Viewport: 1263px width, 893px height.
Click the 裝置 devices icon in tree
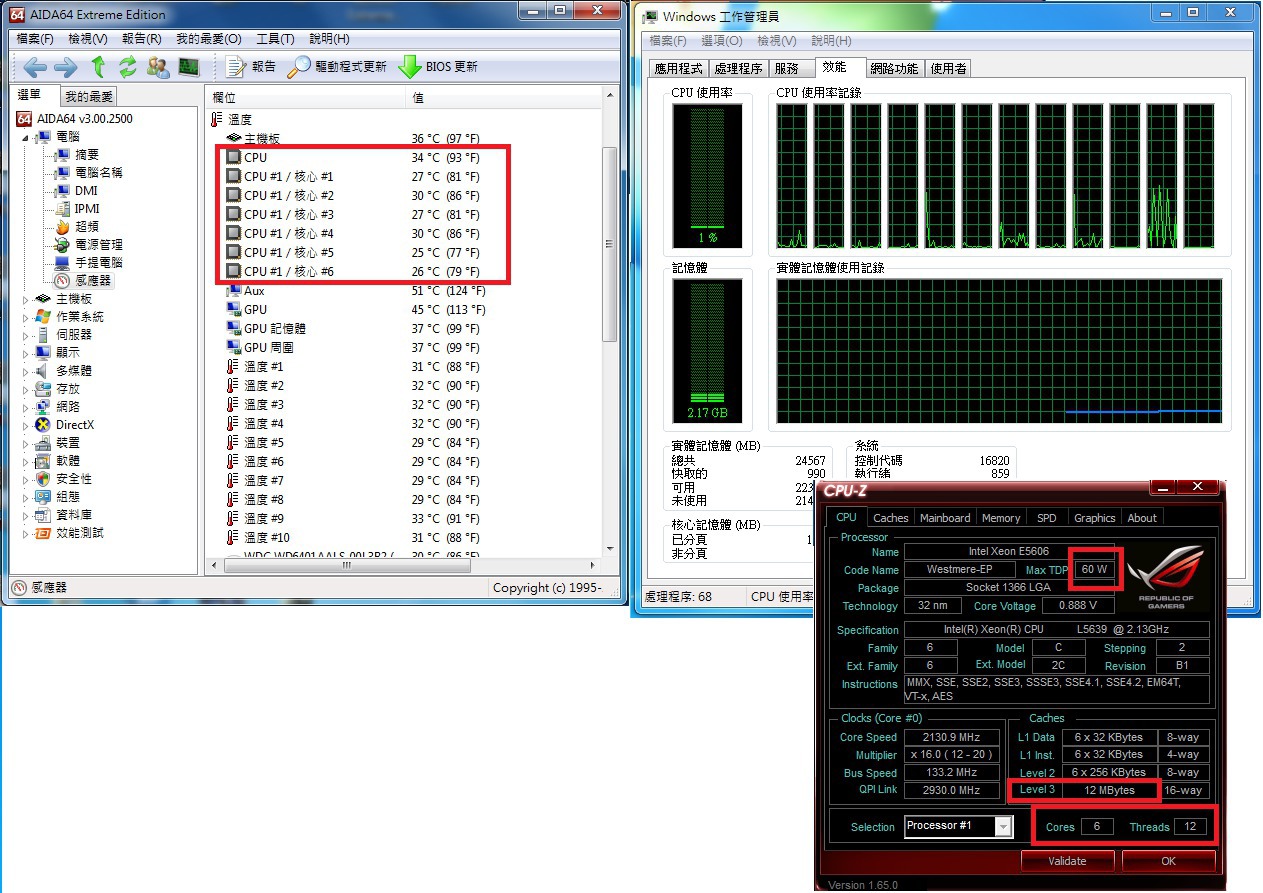tap(43, 443)
